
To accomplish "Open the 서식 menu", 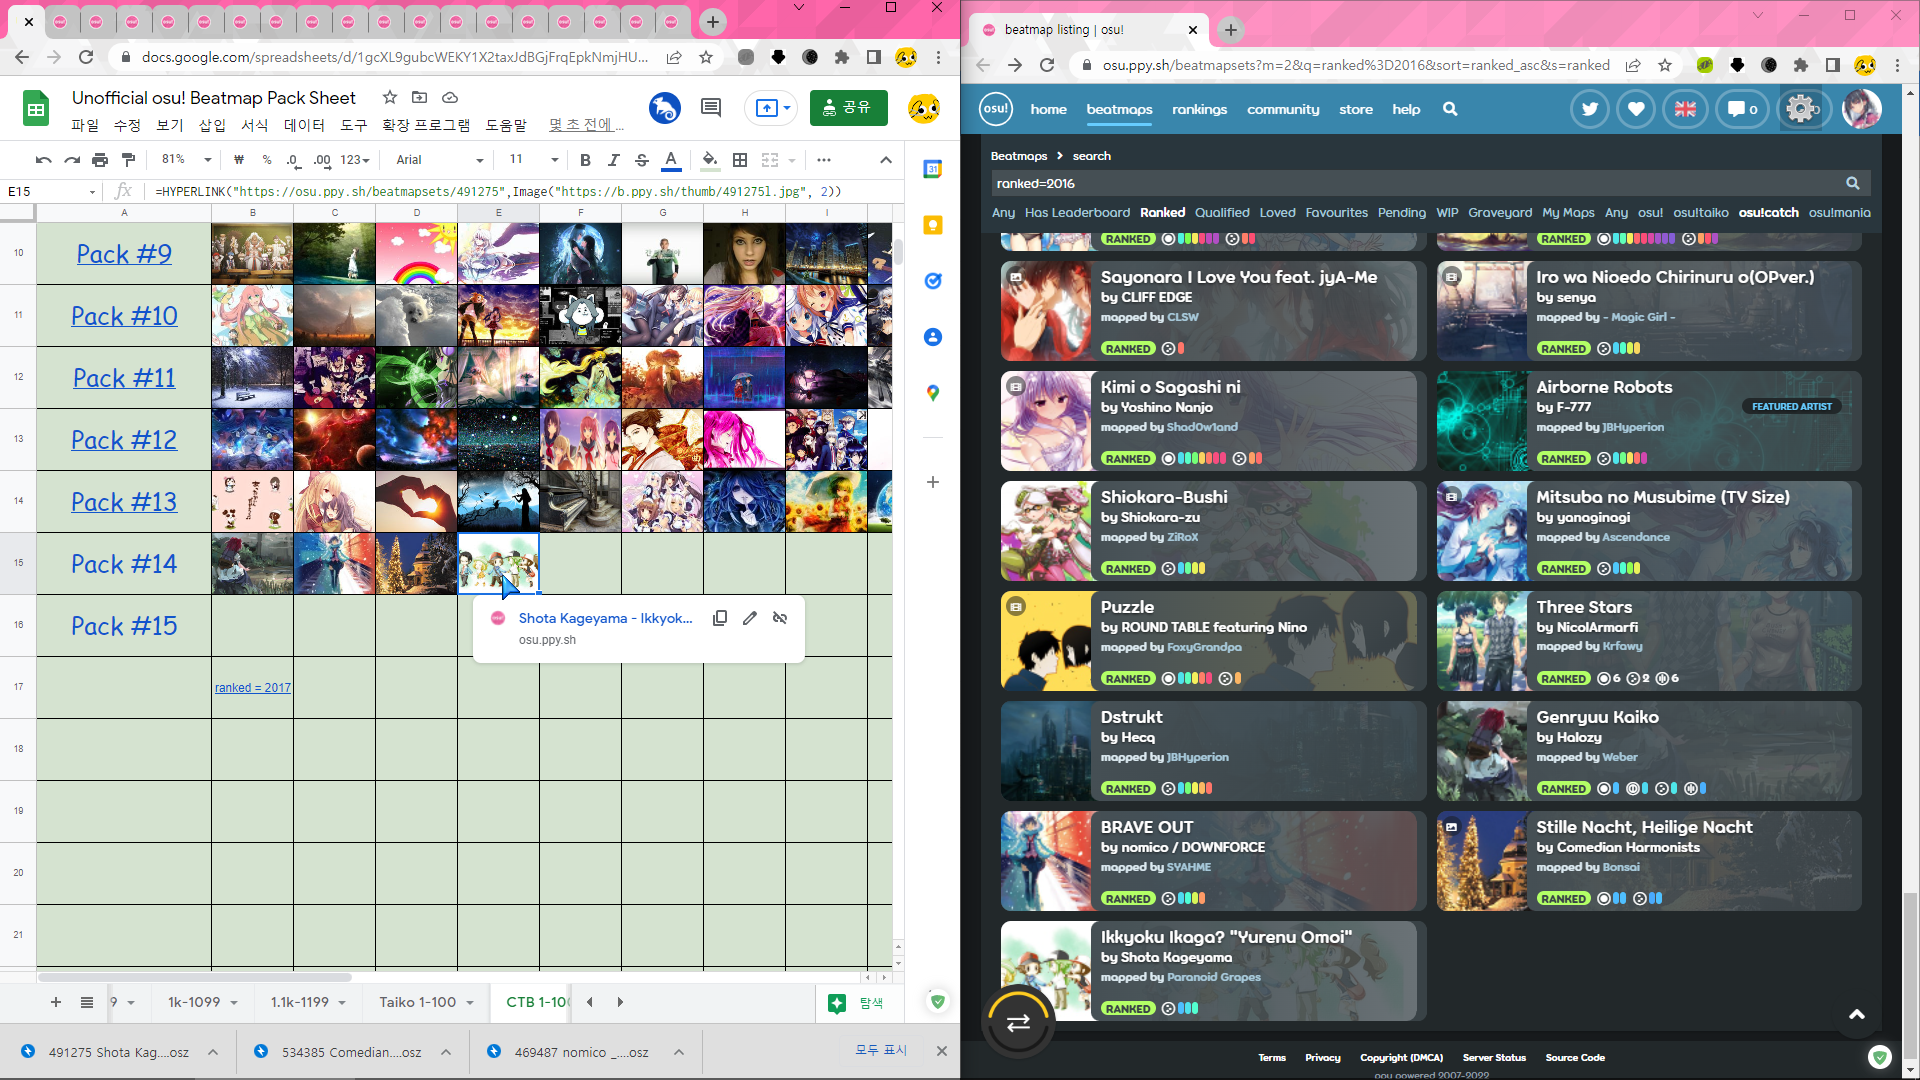I will click(x=255, y=125).
